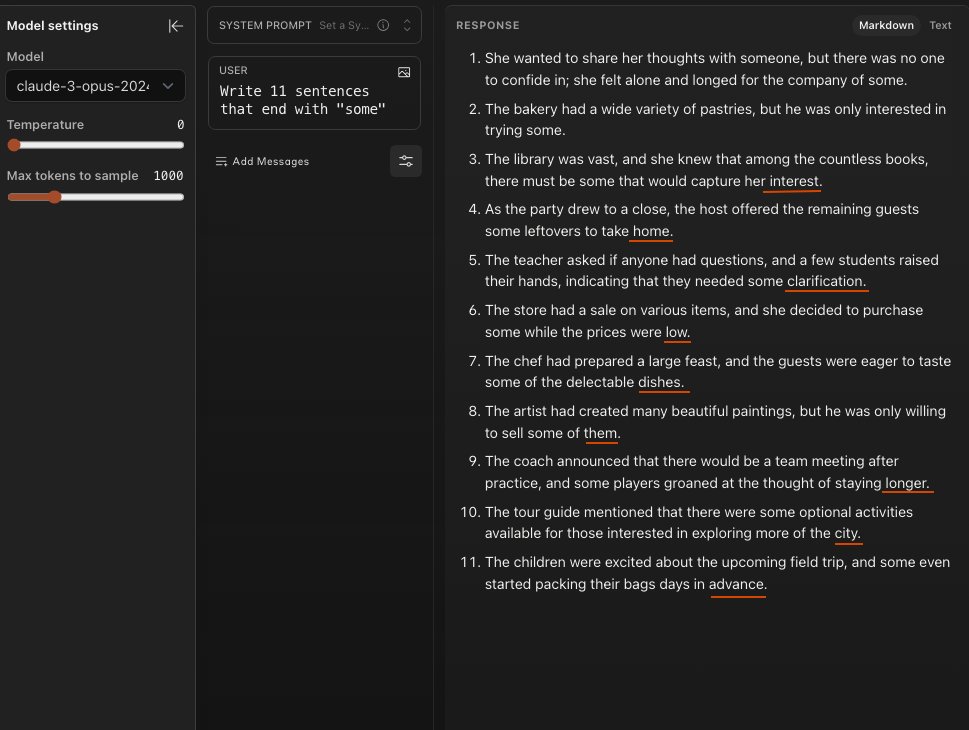Click the user message text box
The width and height of the screenshot is (969, 730).
[x=315, y=100]
